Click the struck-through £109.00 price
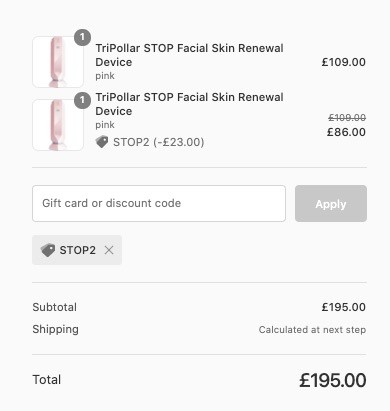 click(347, 118)
